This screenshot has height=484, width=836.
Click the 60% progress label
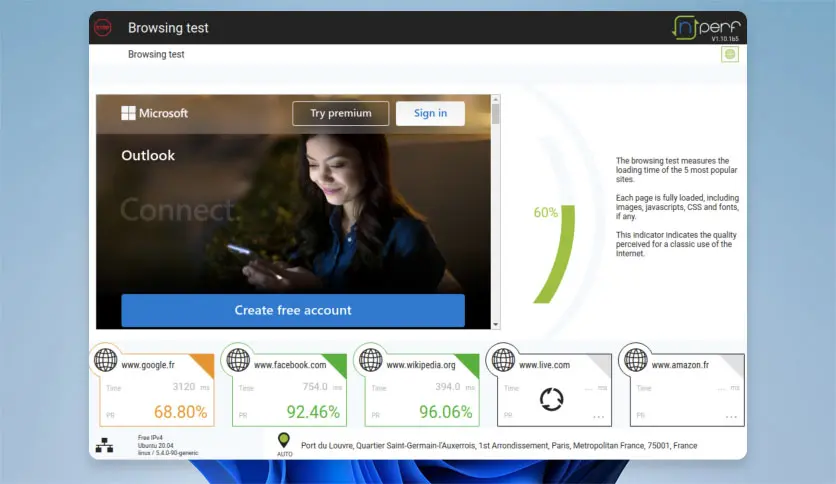[545, 213]
